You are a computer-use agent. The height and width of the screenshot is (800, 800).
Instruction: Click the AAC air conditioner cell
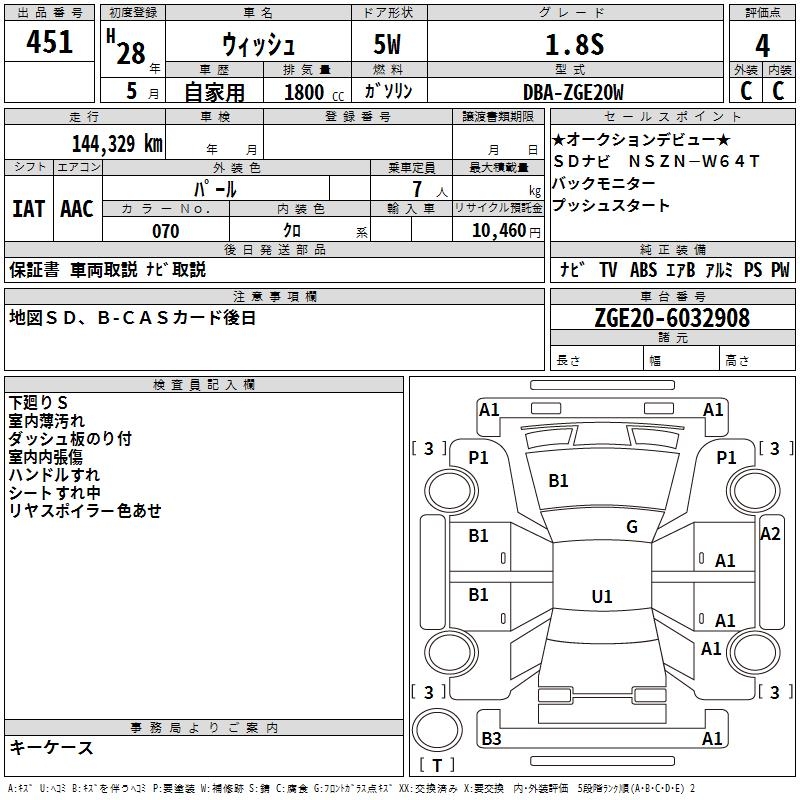click(x=77, y=209)
